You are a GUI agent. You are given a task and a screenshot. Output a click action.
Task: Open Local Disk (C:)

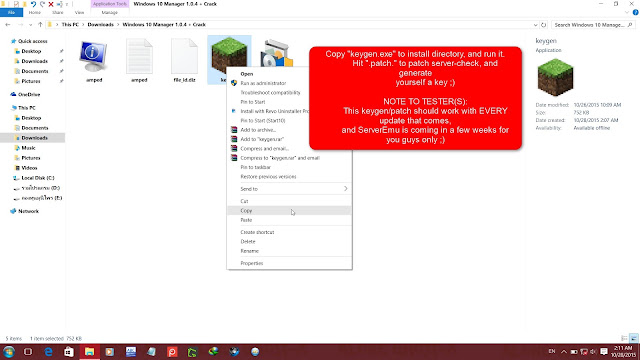click(x=38, y=178)
